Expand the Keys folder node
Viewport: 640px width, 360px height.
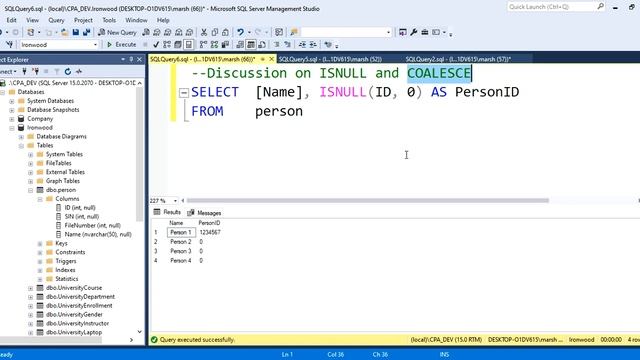click(40, 243)
